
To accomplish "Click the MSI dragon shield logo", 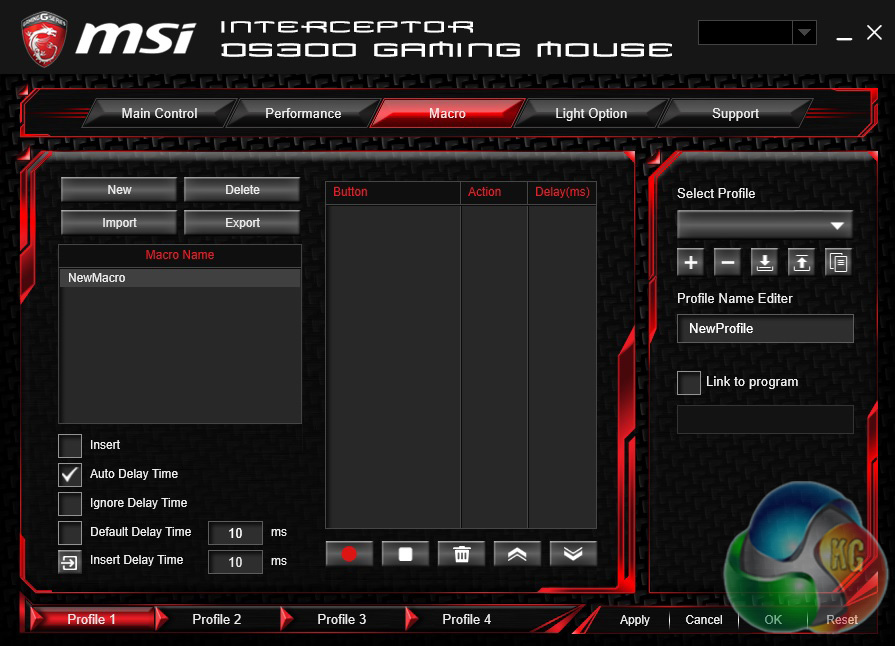I will pyautogui.click(x=45, y=39).
